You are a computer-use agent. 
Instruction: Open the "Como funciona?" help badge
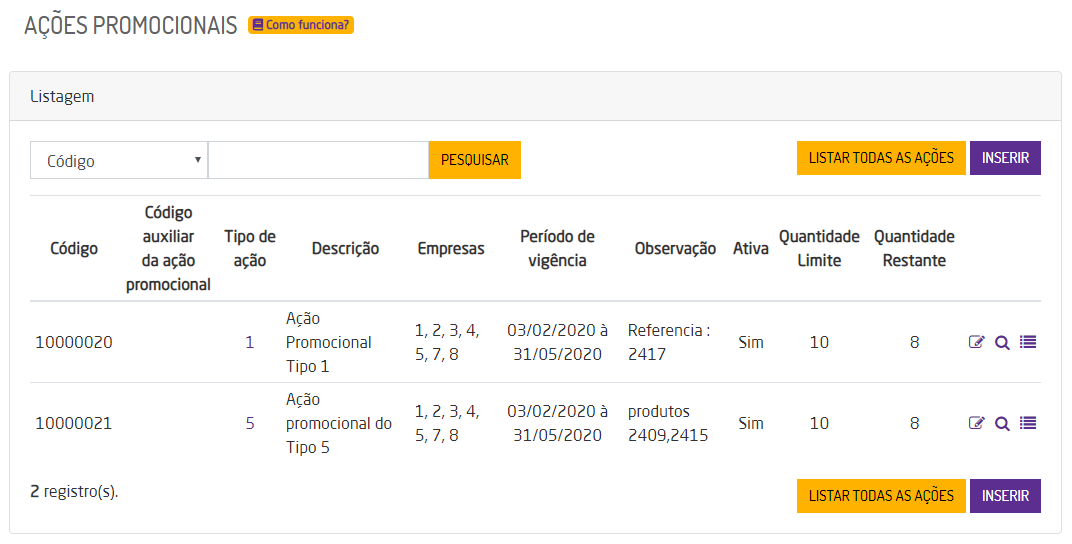click(301, 25)
